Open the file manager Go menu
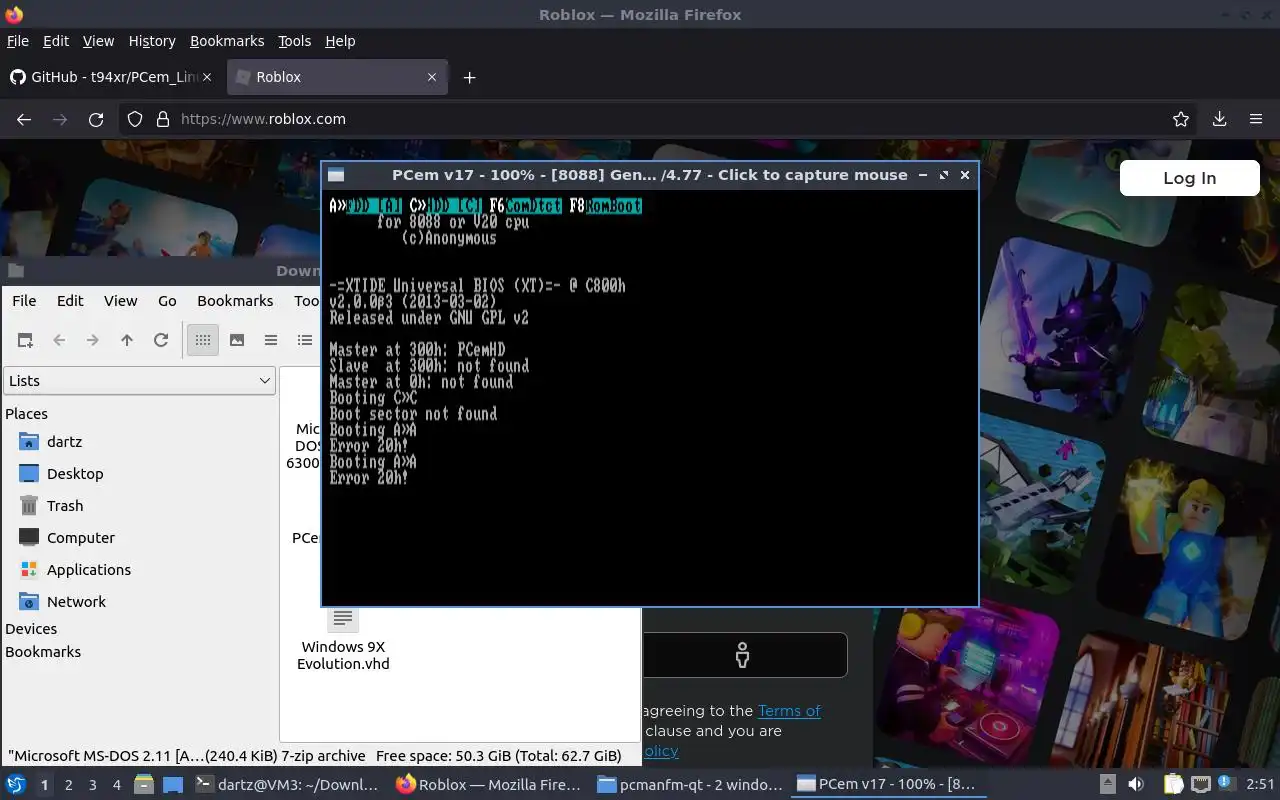This screenshot has height=800, width=1280. 167,300
